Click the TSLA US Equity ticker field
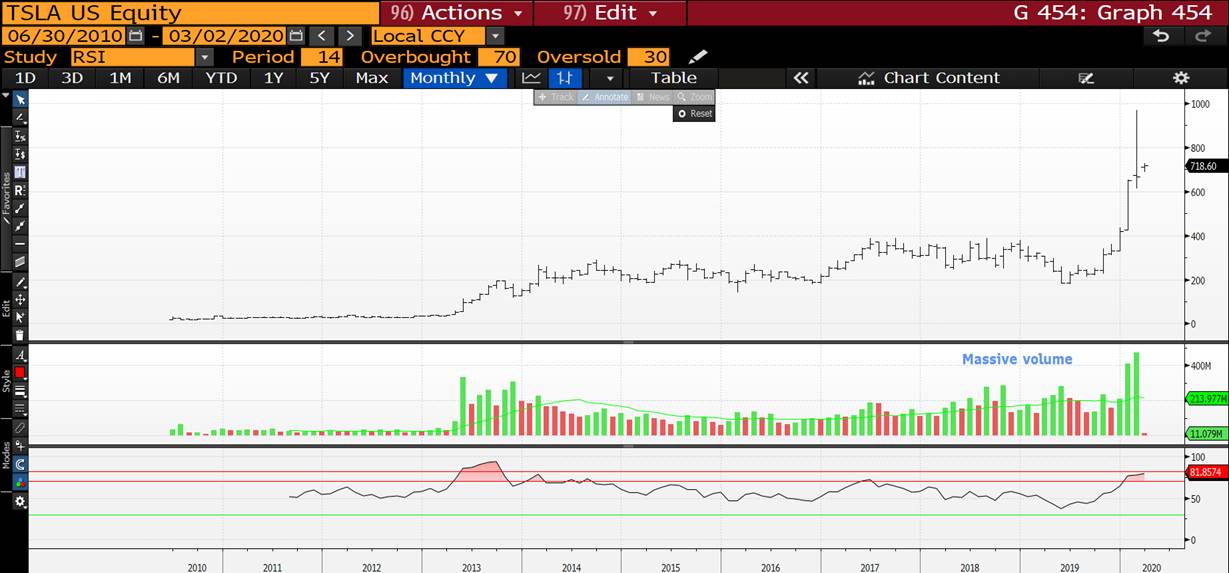Screen dimensions: 1229x573 coord(190,13)
